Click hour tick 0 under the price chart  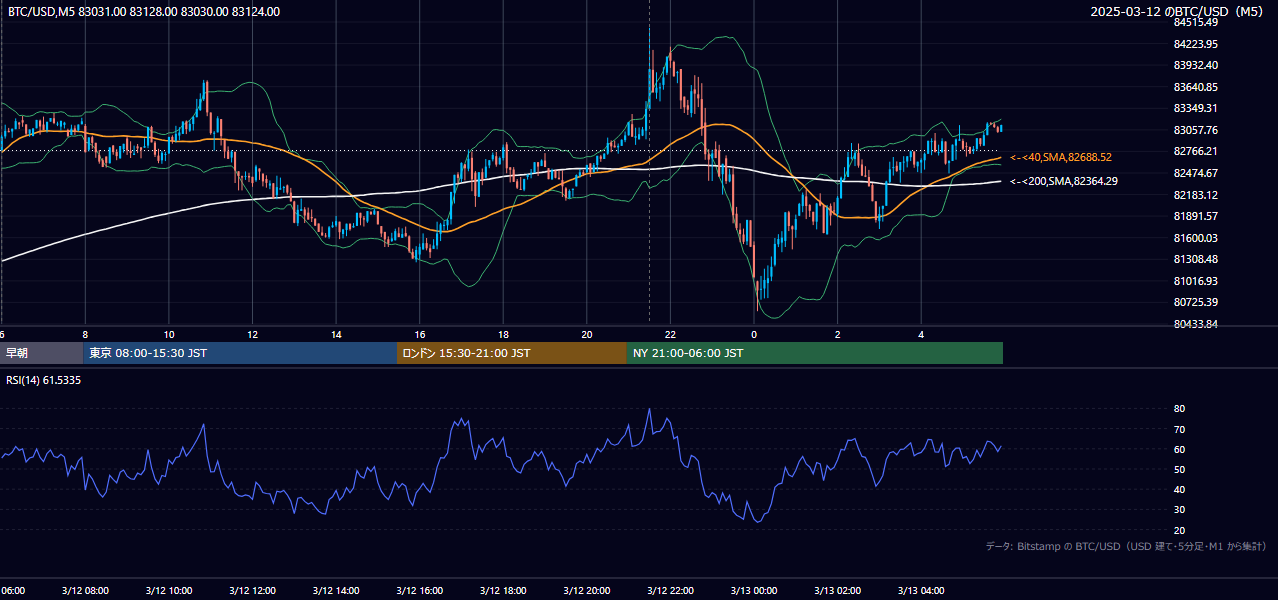click(x=754, y=335)
